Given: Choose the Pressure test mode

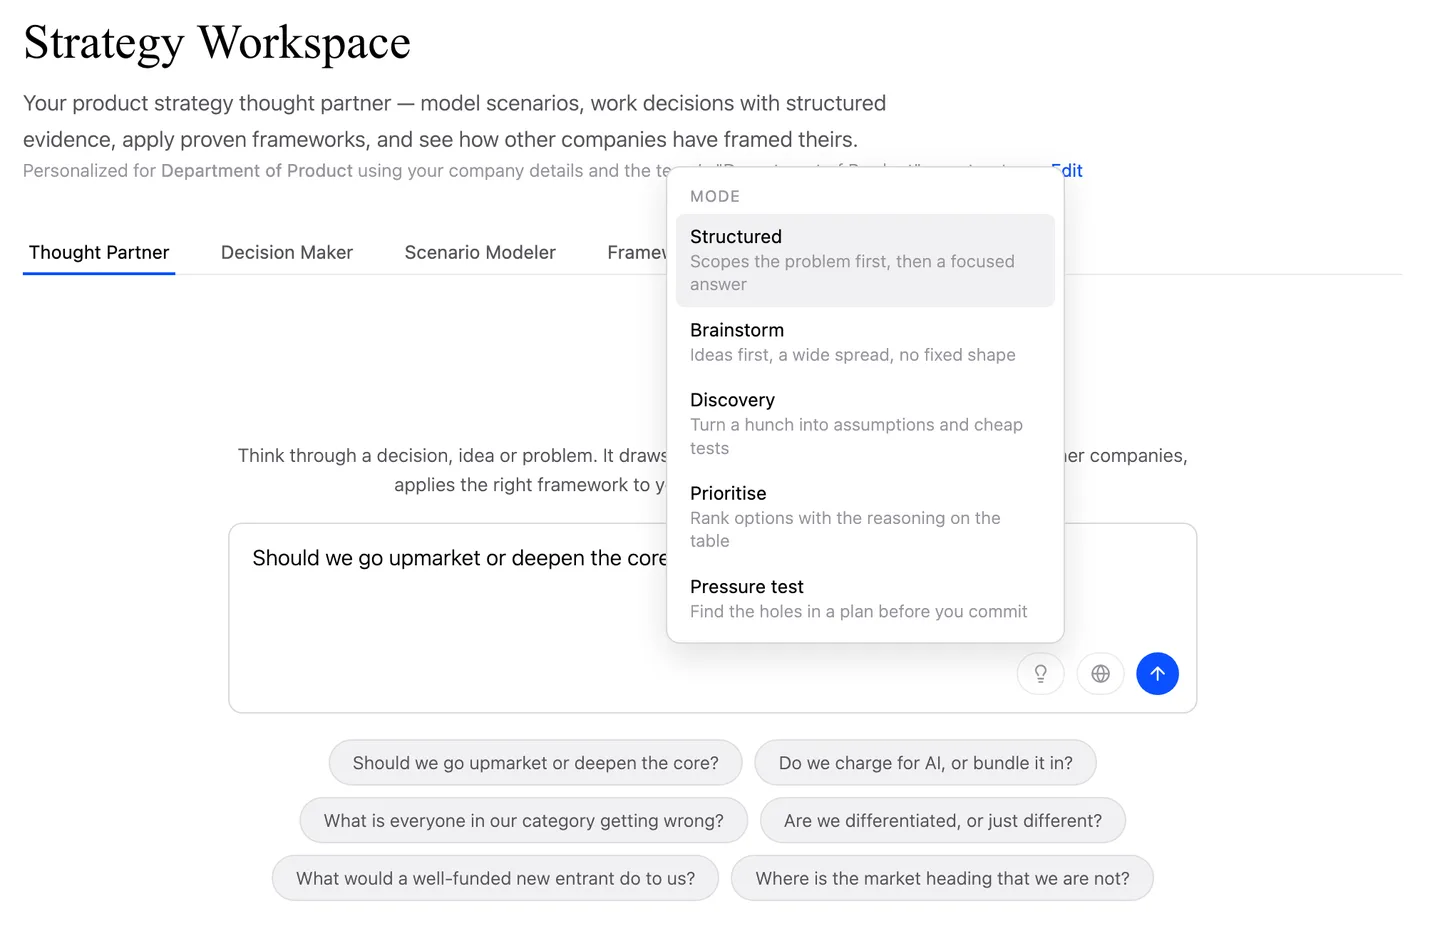Looking at the screenshot, I should click(865, 599).
